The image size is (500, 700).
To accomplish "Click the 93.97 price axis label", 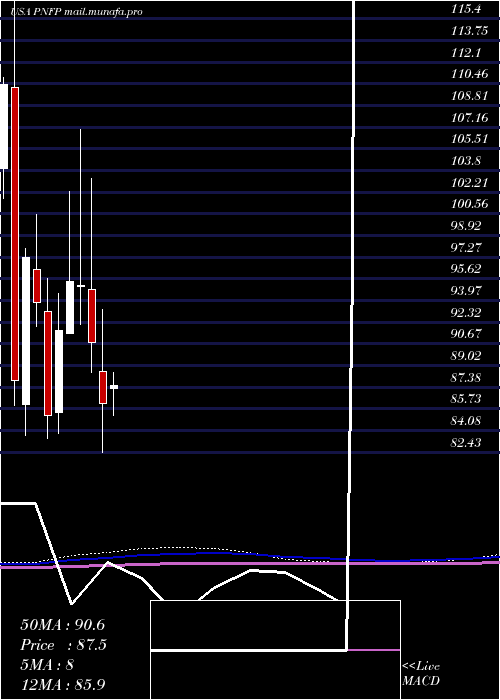I will click(466, 291).
